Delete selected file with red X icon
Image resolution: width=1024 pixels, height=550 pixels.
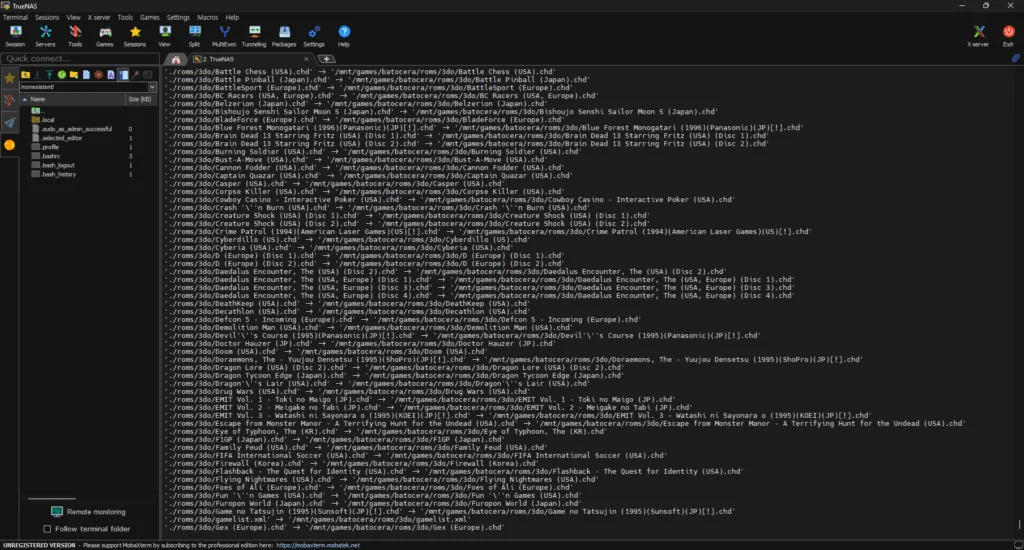click(99, 75)
